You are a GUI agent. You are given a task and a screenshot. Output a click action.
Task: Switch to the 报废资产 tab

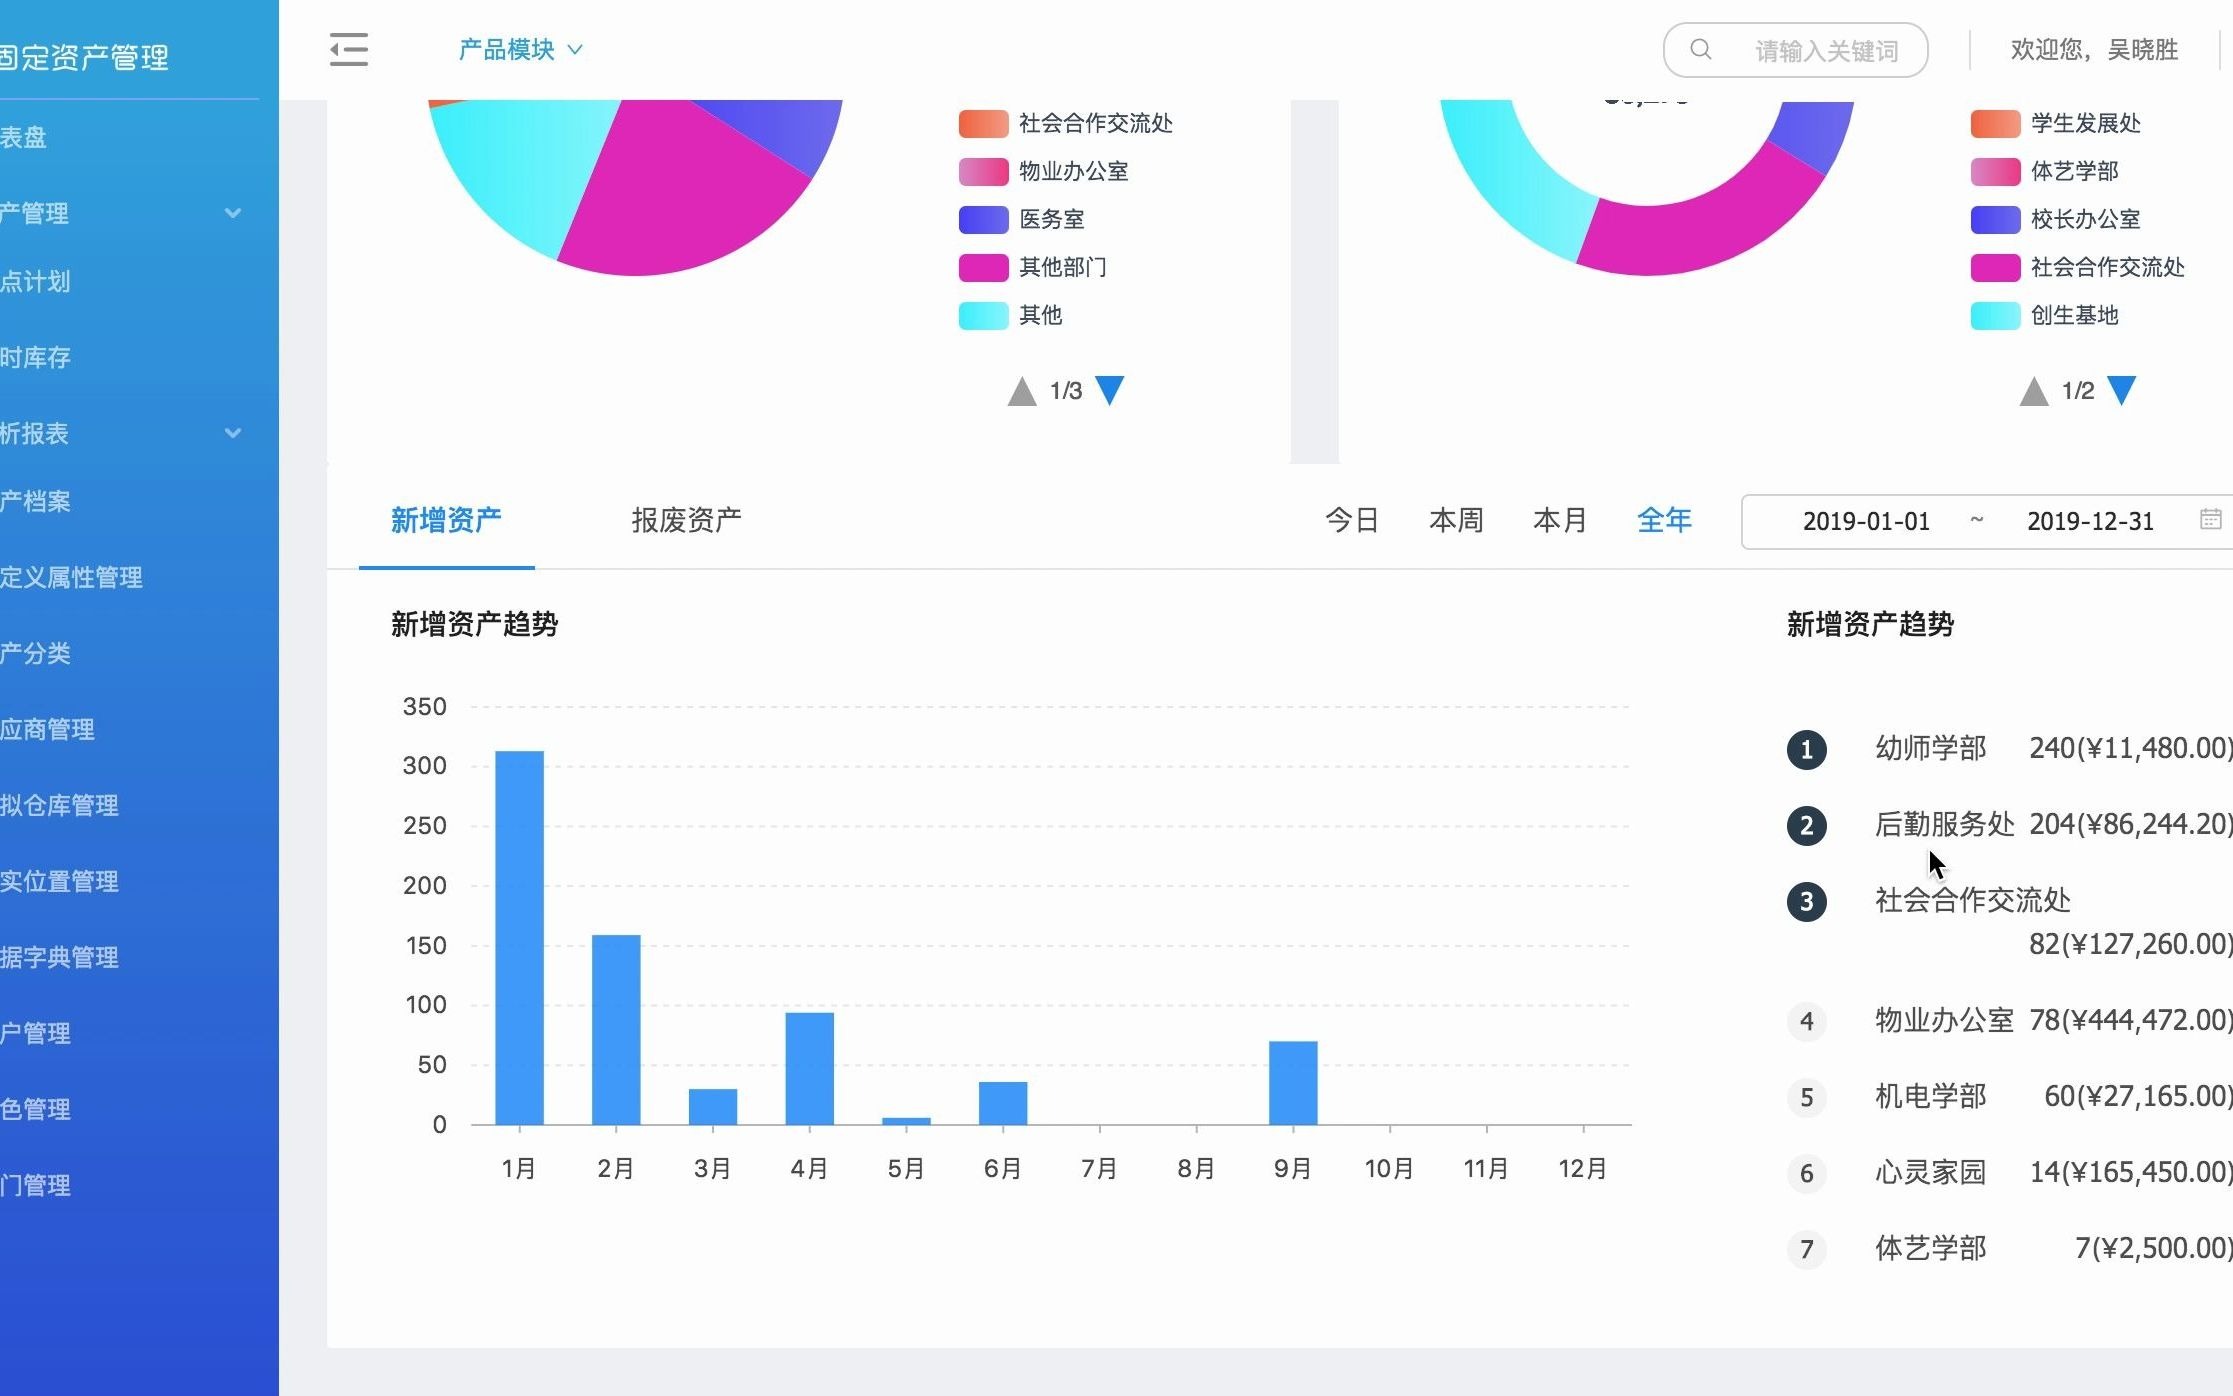pos(686,520)
